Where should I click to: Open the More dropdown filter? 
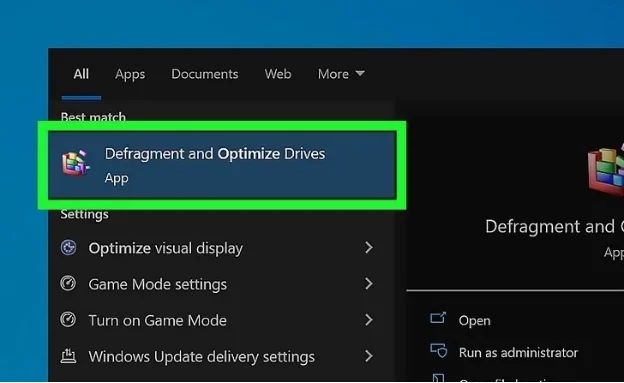[341, 74]
